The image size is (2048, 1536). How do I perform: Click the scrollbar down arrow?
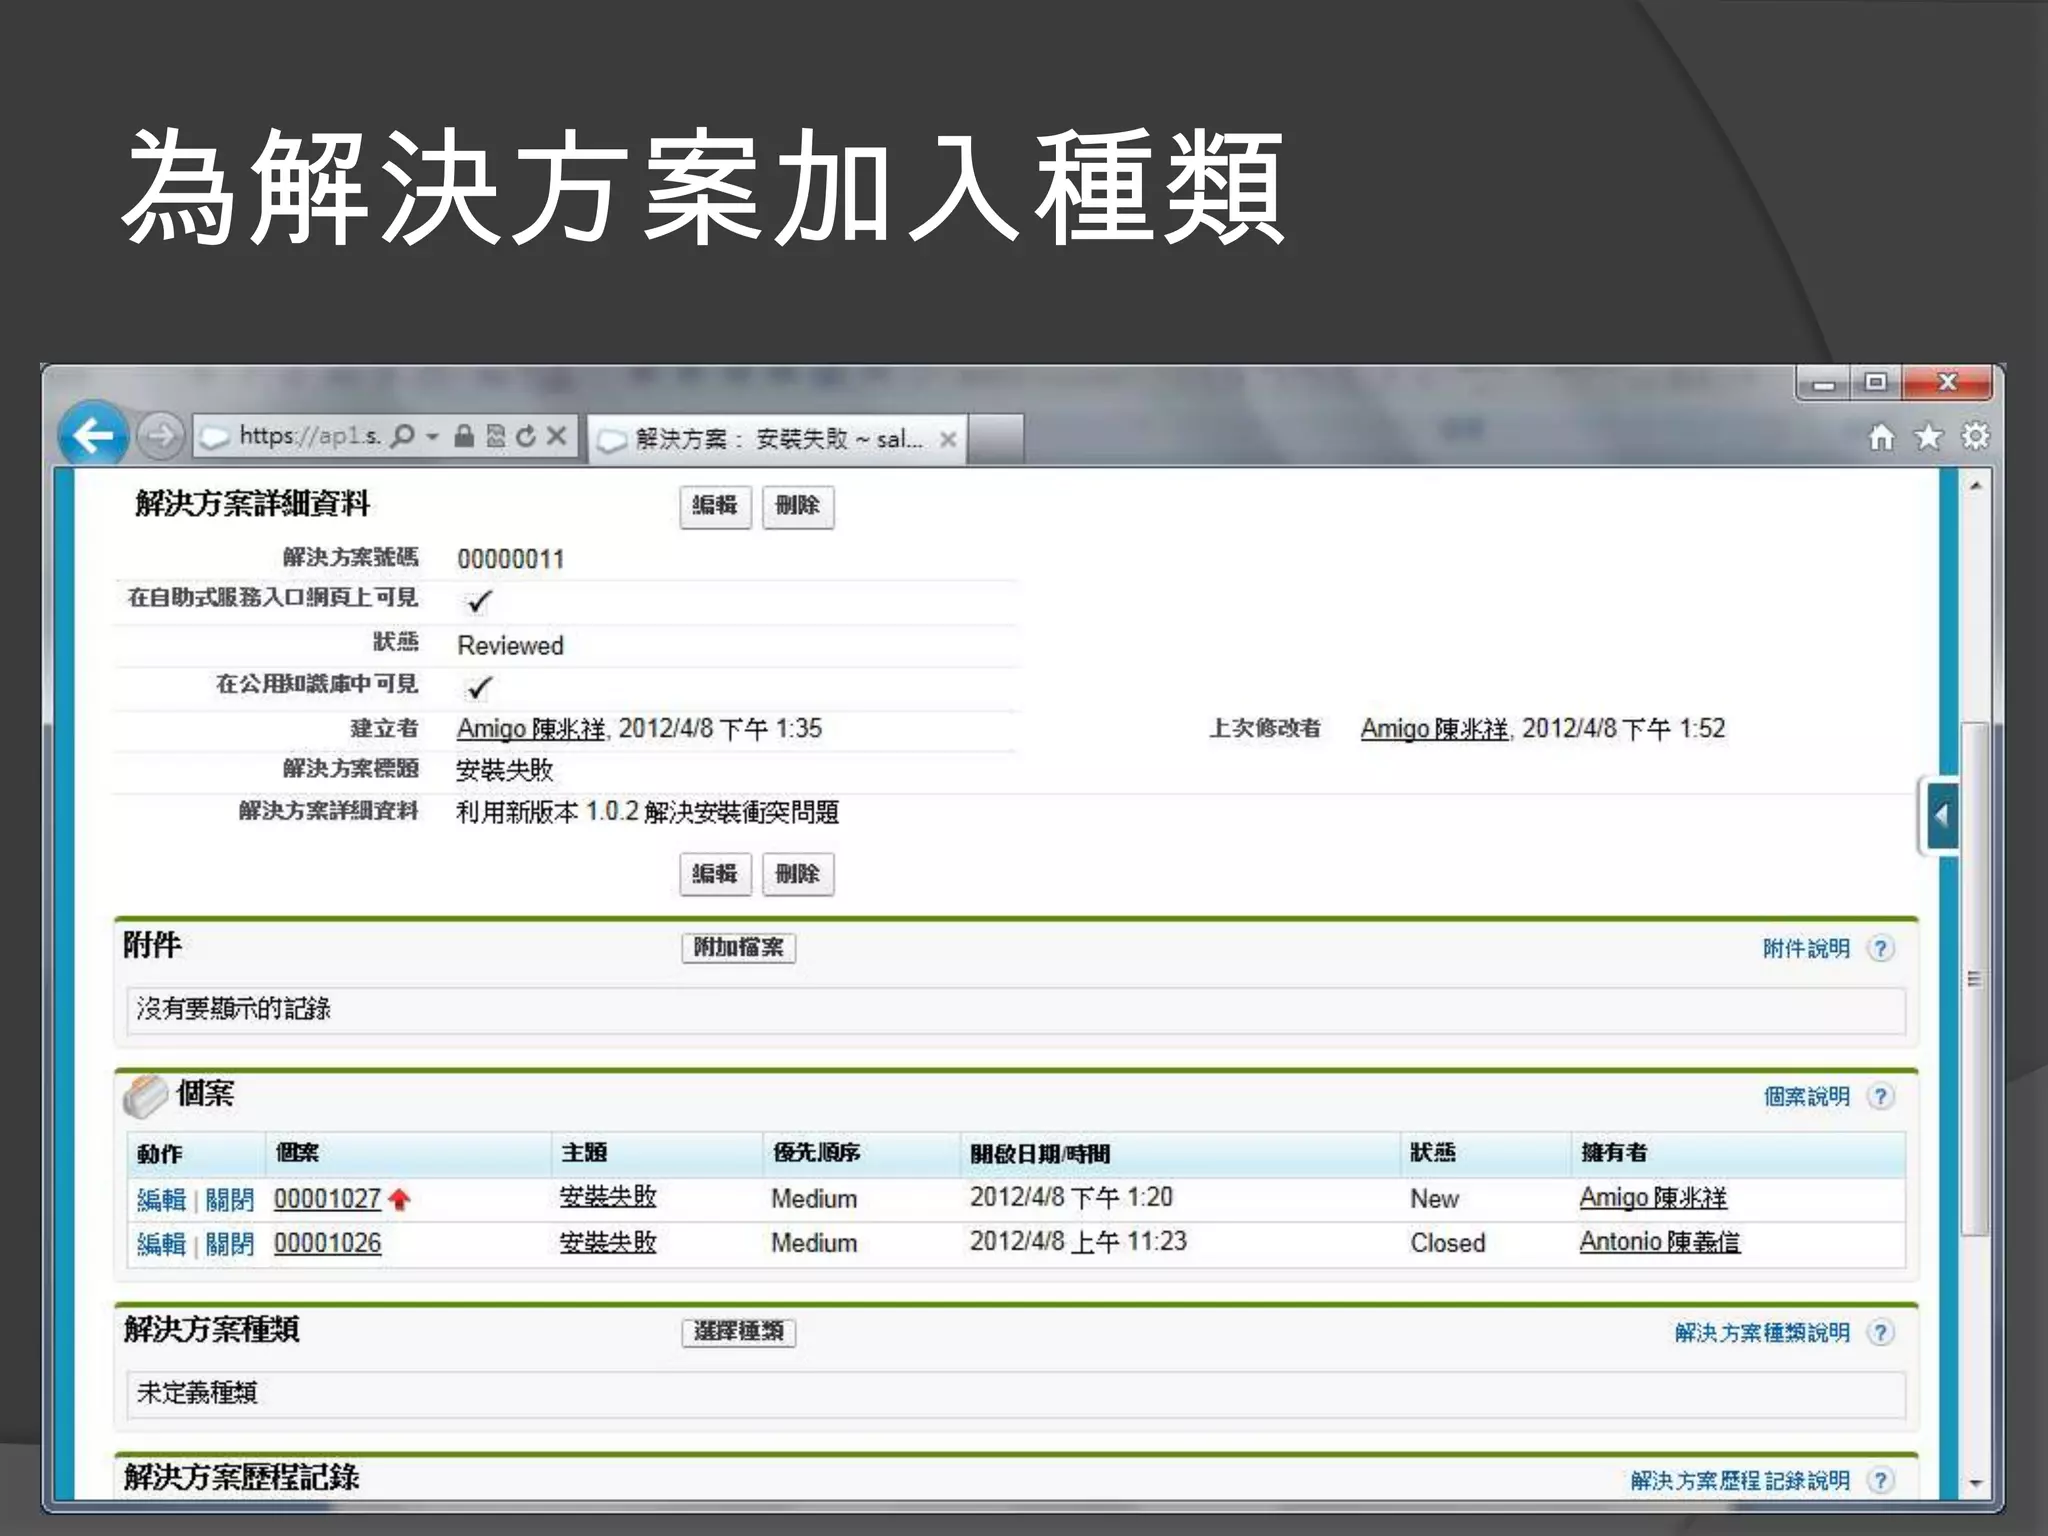click(x=1975, y=1483)
